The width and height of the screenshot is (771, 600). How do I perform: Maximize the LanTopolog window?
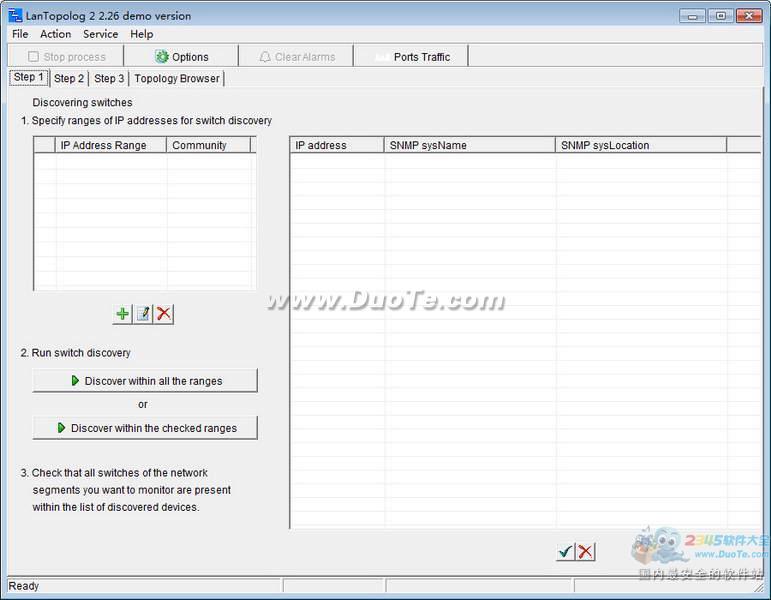(x=720, y=16)
